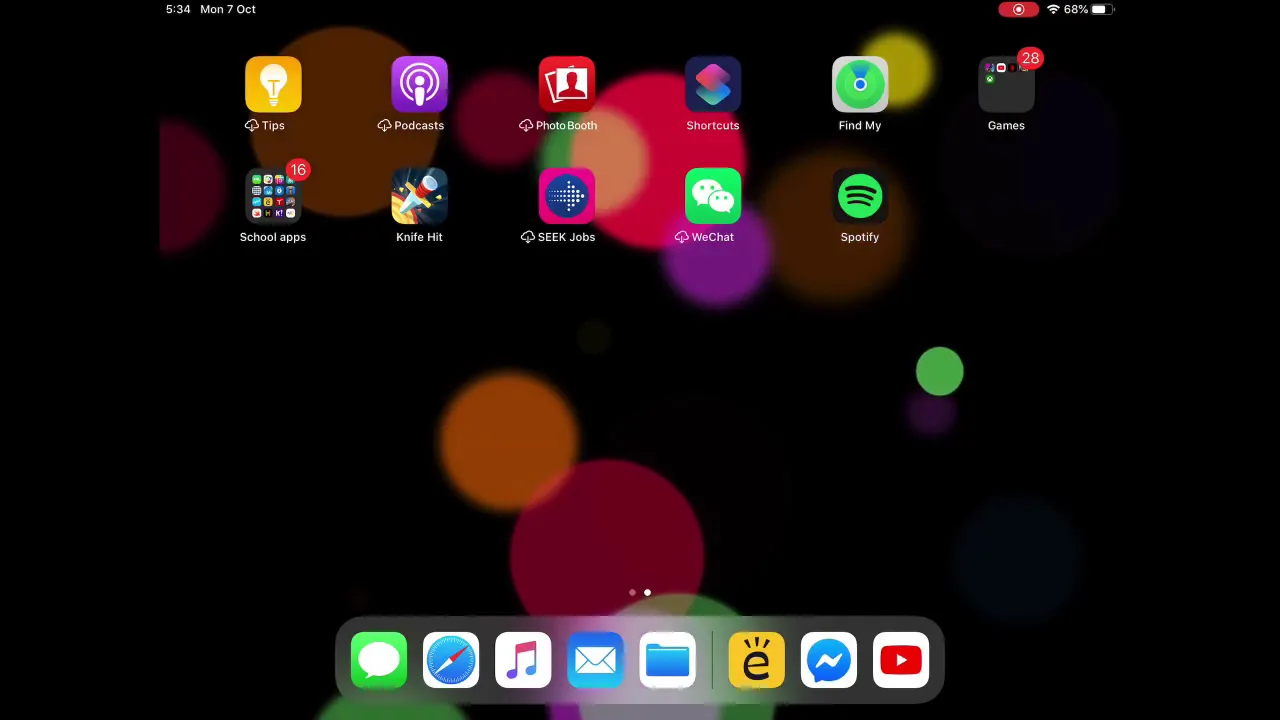The width and height of the screenshot is (1280, 720).
Task: Tap the 'Podcasts' label text
Action: tap(419, 125)
